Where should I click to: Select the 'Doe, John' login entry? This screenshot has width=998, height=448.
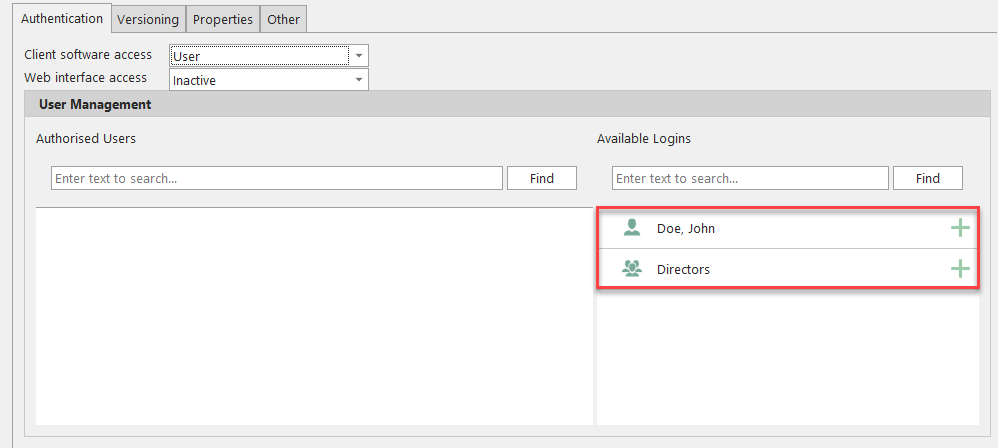(x=686, y=229)
